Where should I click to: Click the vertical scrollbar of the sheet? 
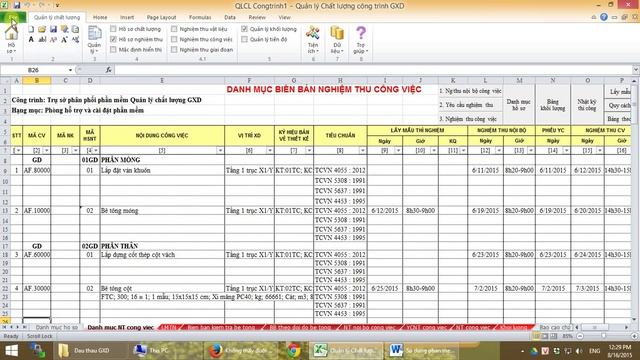pyautogui.click(x=634, y=200)
